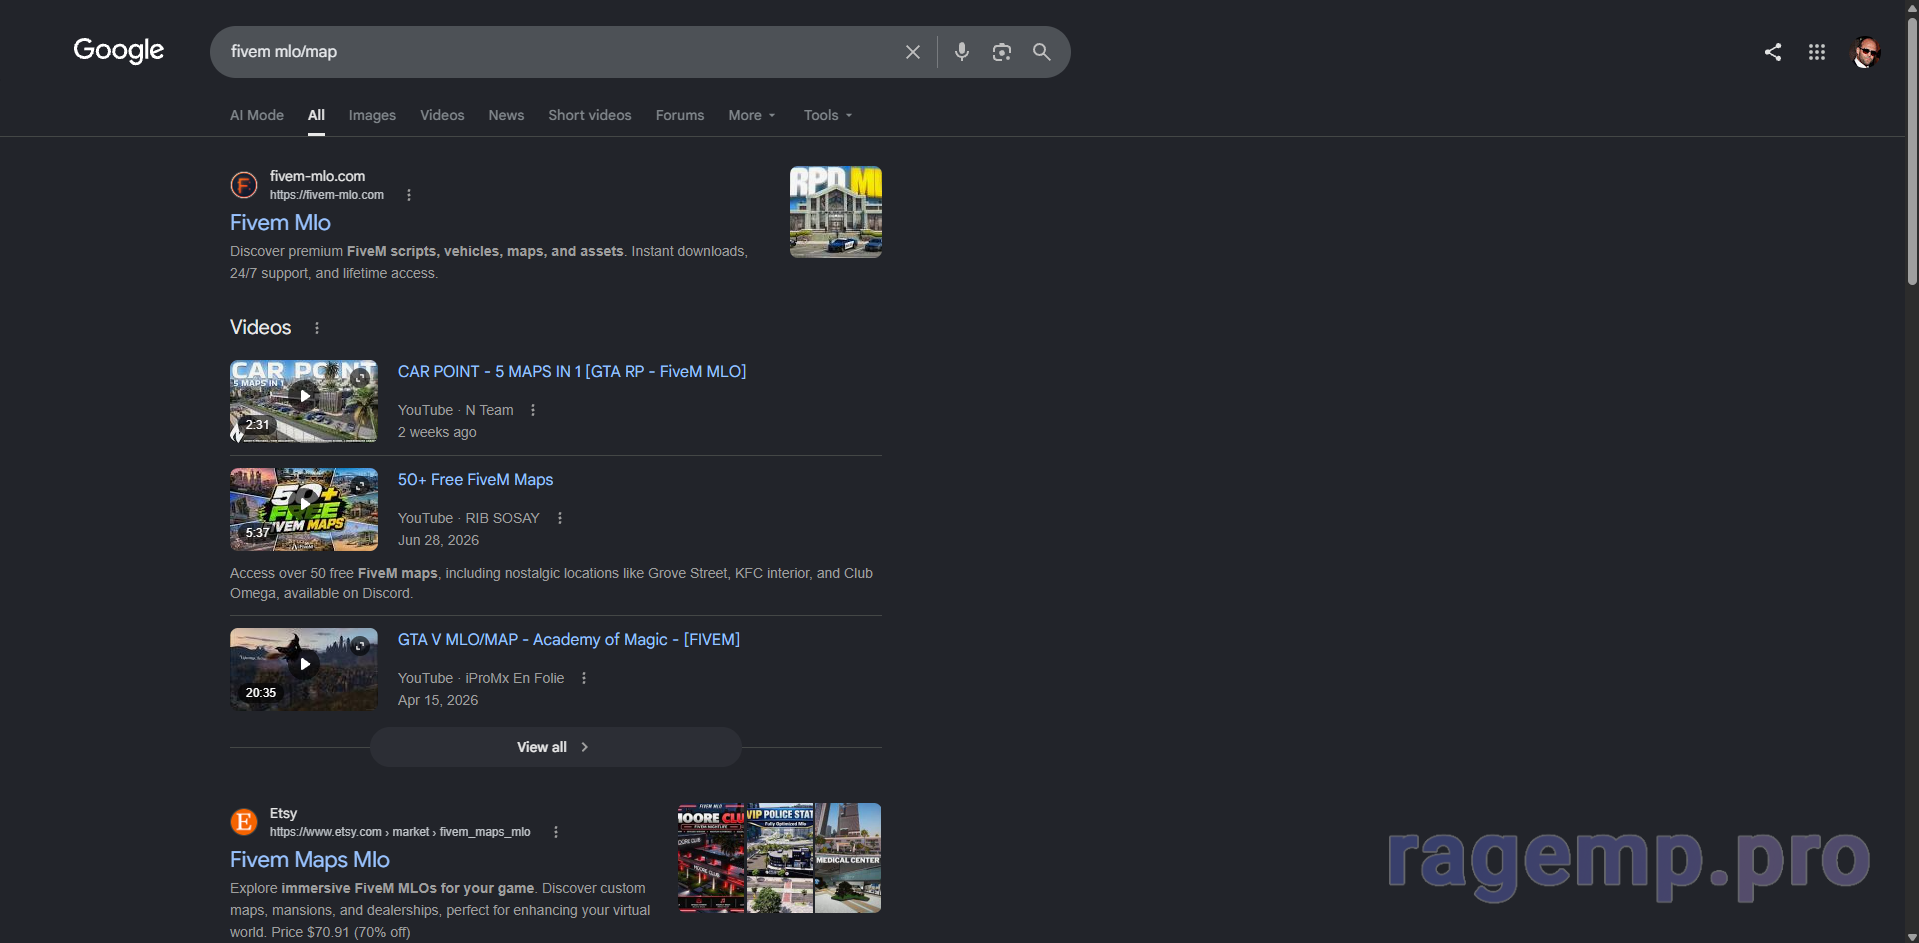Play the 50+ Free Maps video thumbnail

tap(304, 509)
